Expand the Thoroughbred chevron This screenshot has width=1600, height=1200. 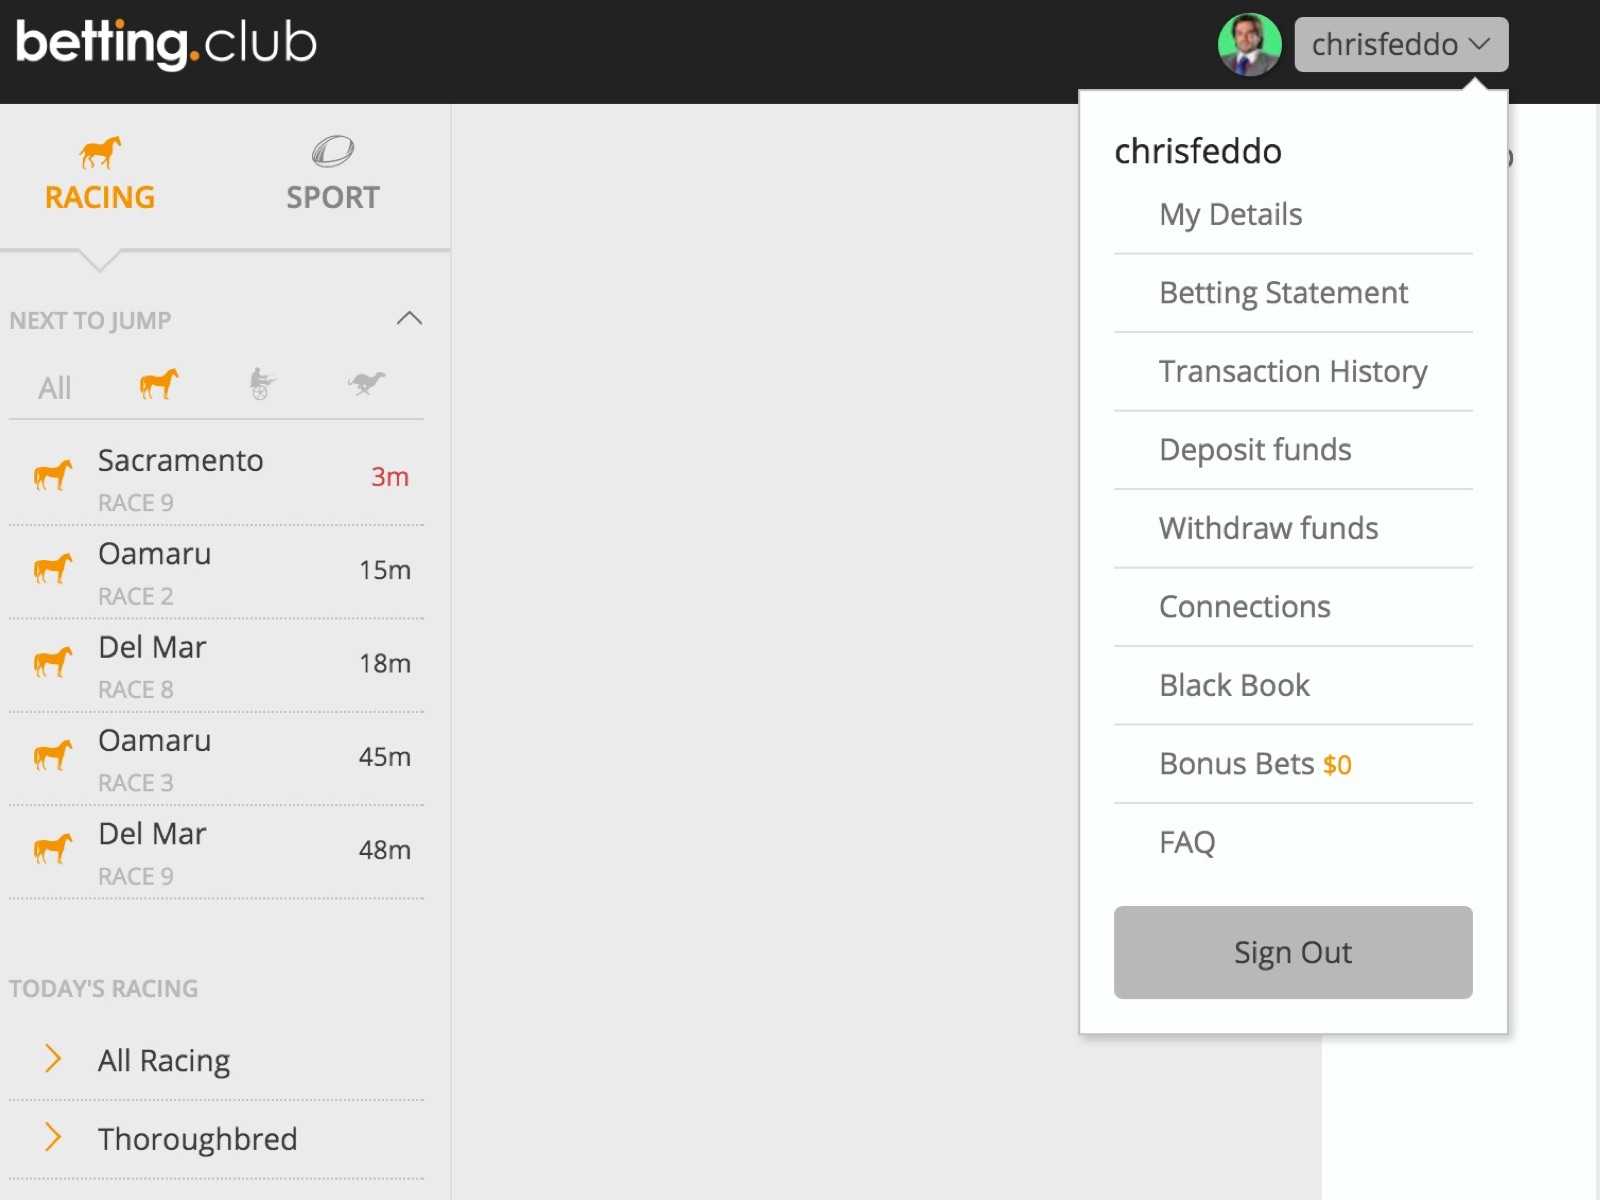[53, 1137]
